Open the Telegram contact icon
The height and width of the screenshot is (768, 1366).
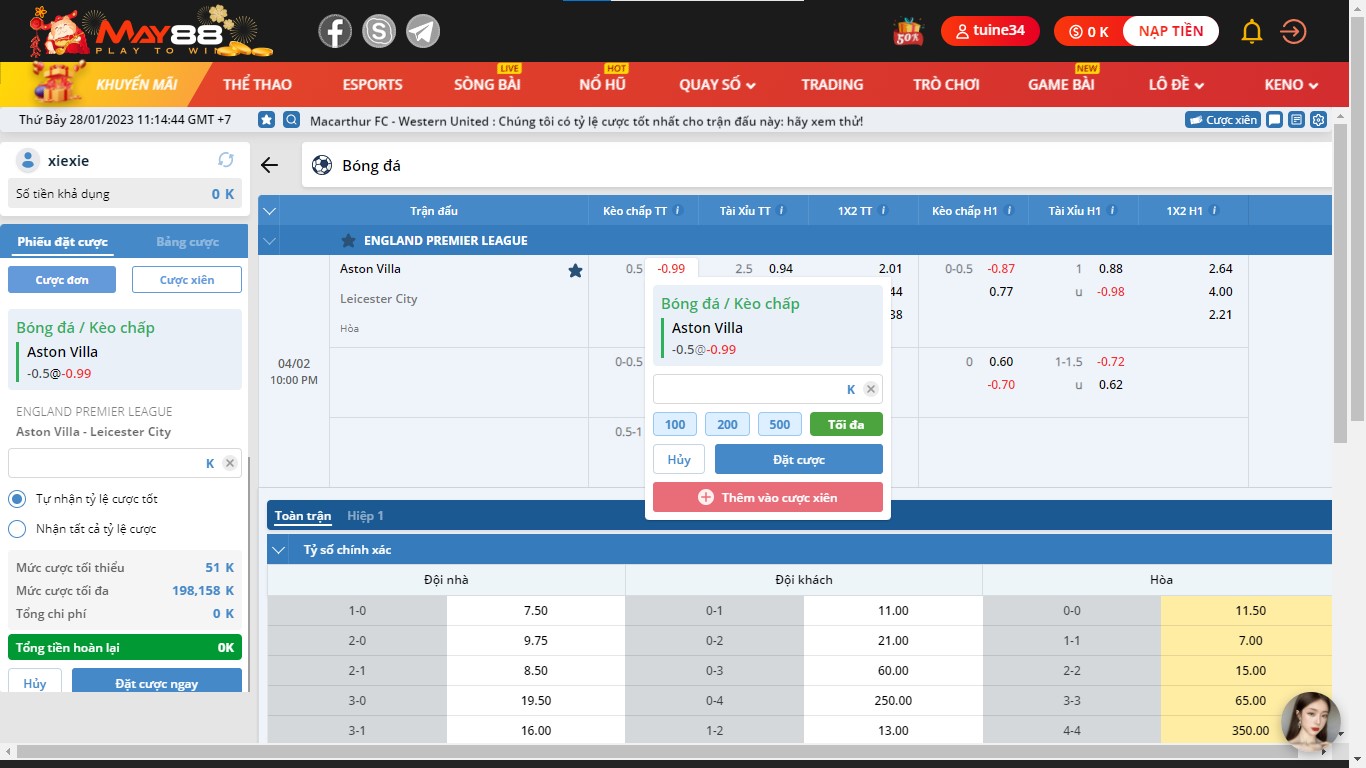point(422,32)
